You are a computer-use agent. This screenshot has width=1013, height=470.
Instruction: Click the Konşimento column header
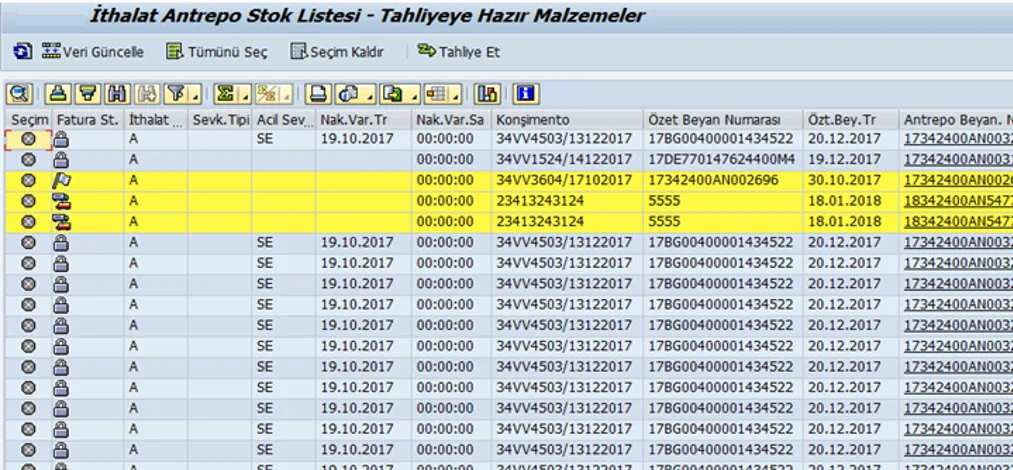(567, 120)
